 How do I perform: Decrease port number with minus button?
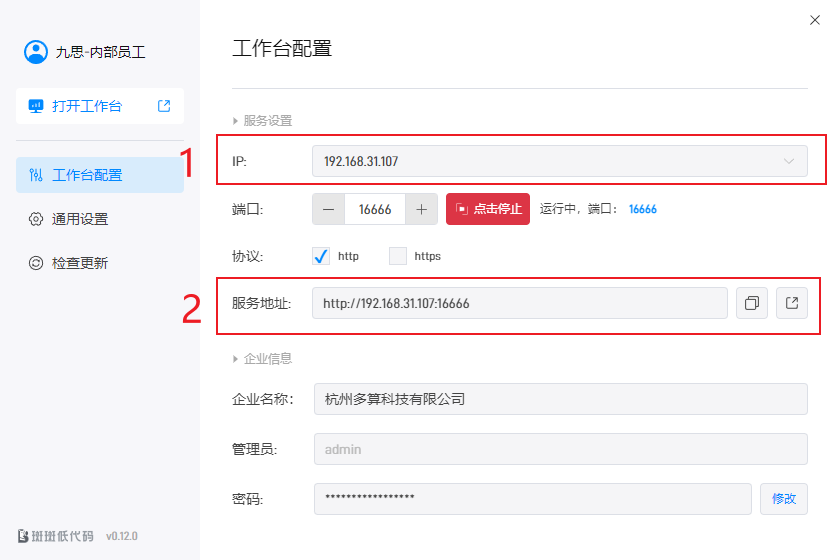tap(328, 209)
